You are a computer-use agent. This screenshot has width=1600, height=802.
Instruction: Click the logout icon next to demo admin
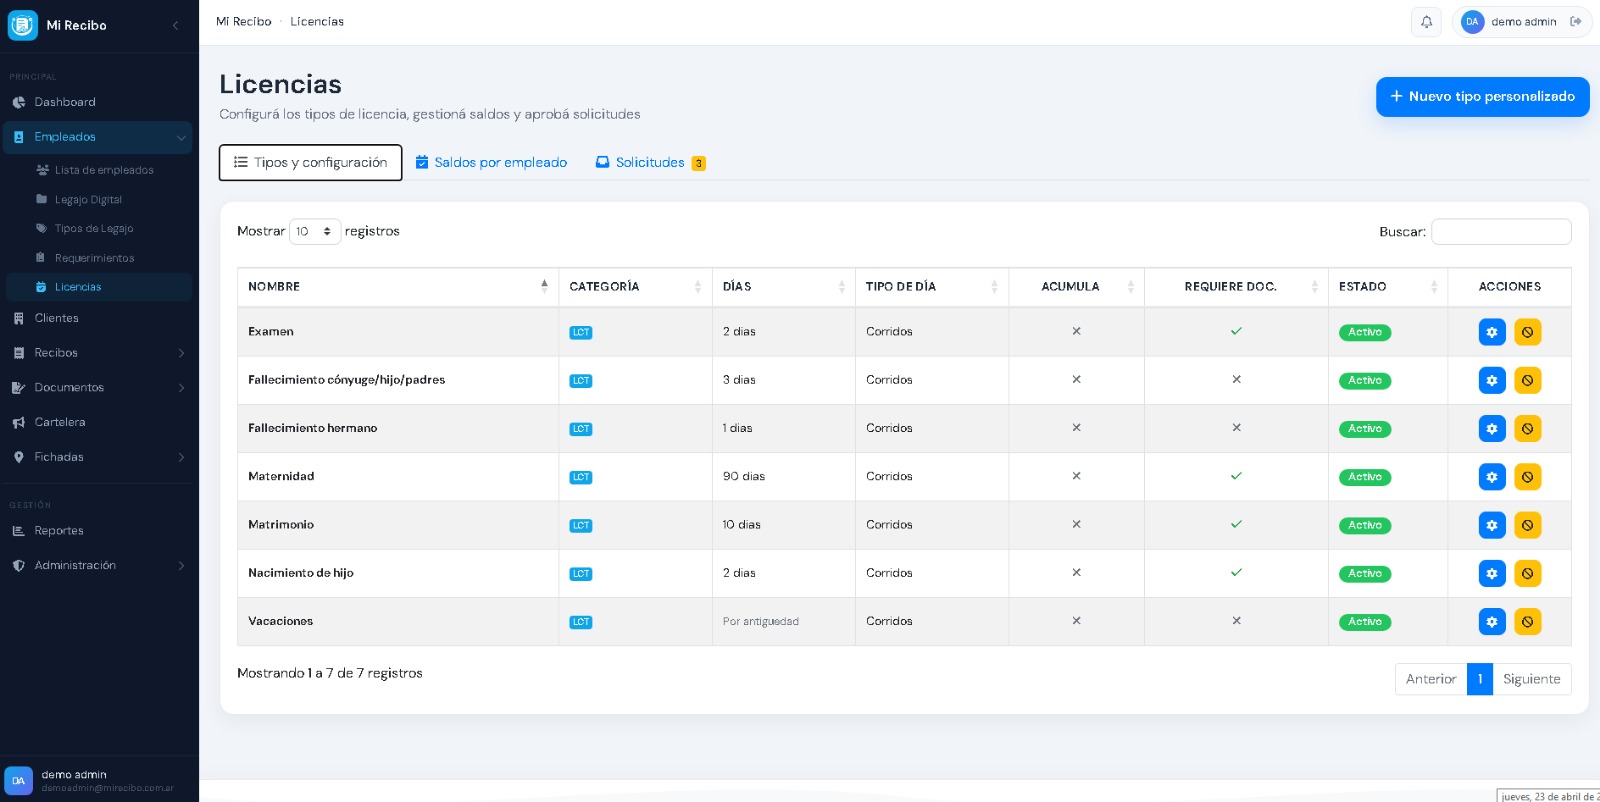click(x=1576, y=22)
